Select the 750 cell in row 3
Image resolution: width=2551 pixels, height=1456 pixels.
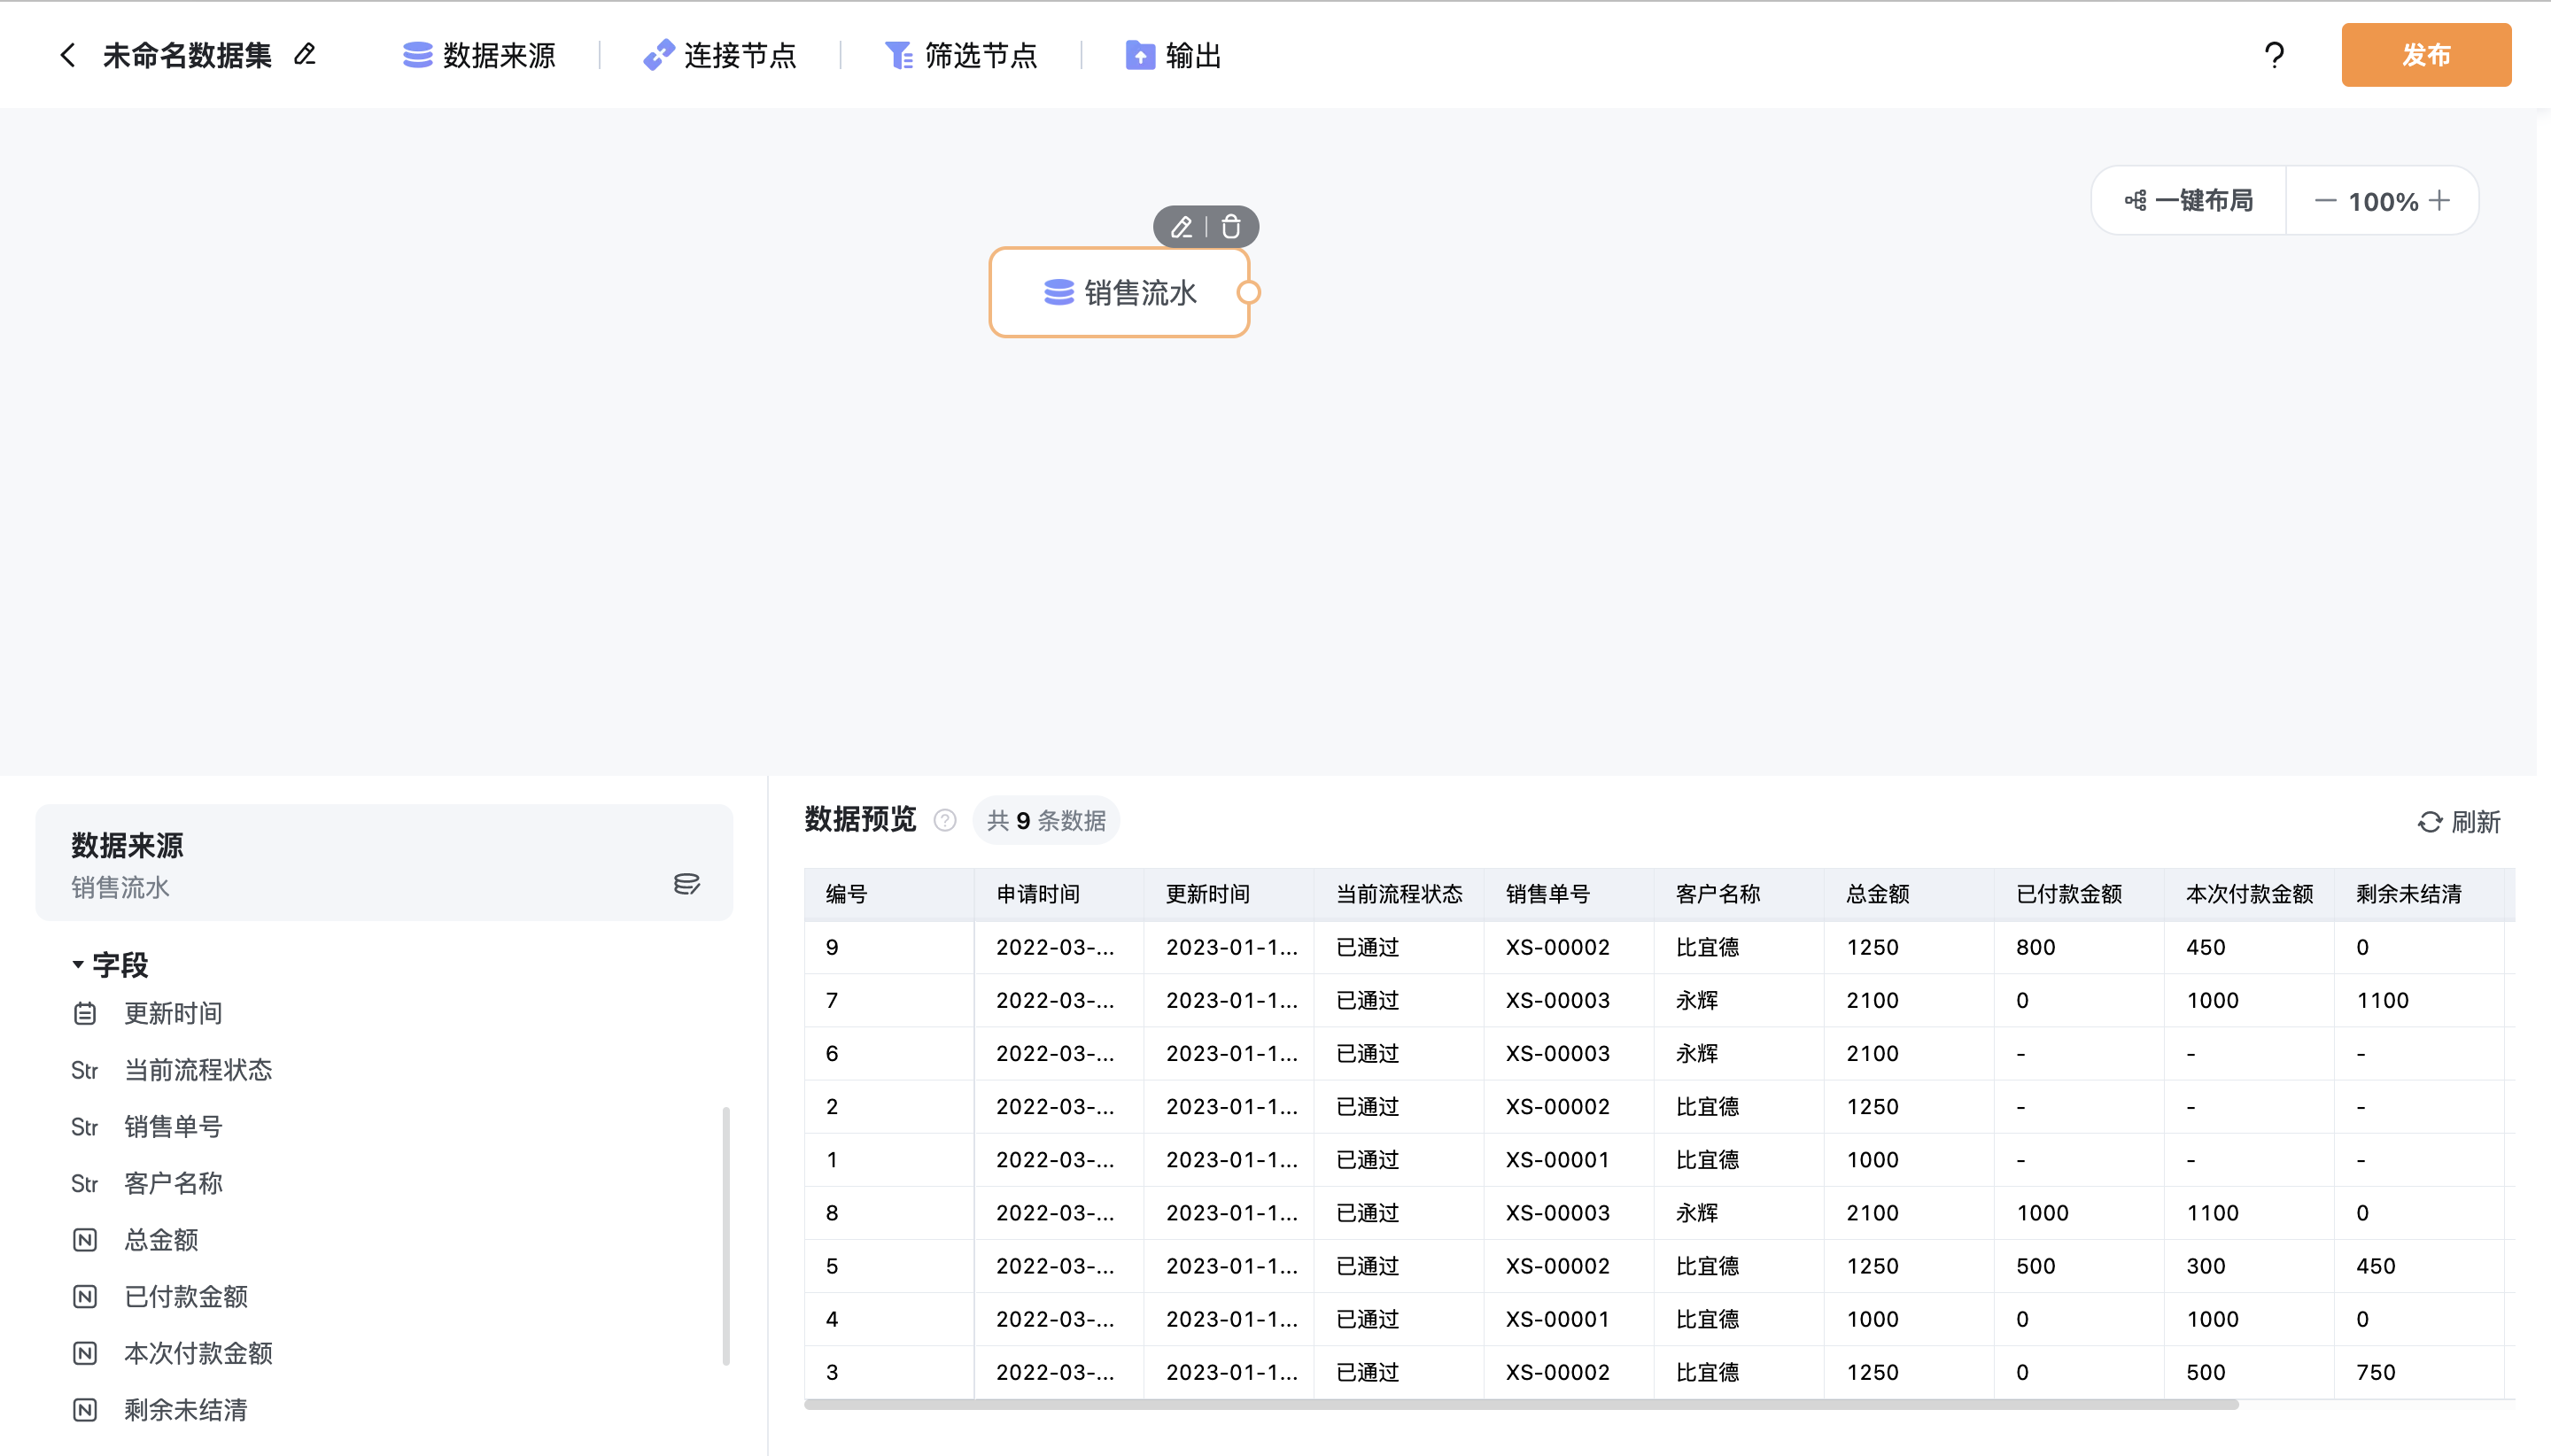[2419, 1372]
